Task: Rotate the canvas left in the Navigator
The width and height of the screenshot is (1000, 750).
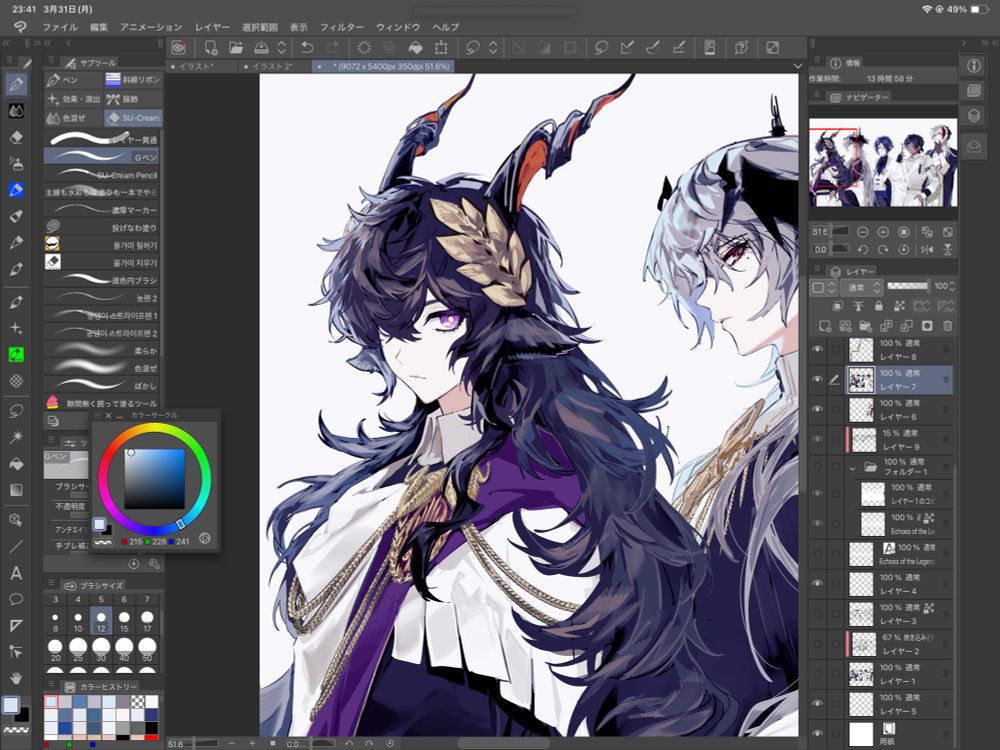Action: 863,249
